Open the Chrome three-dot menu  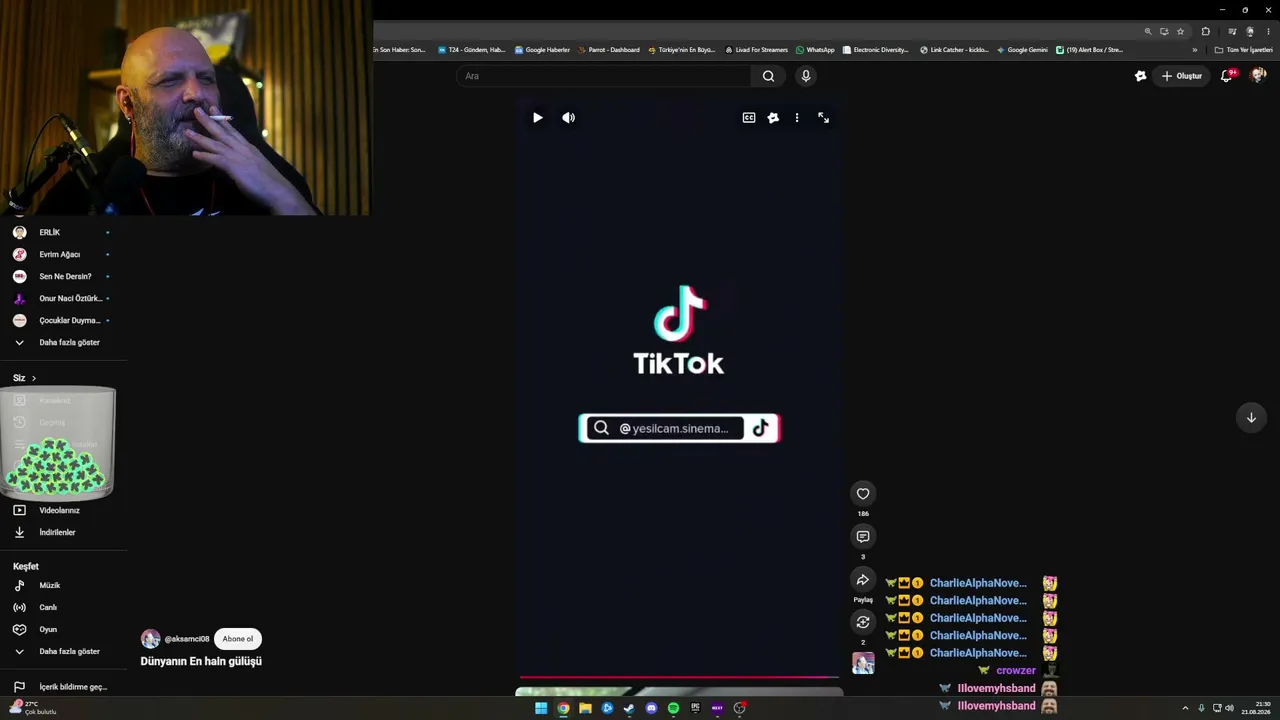click(1268, 31)
